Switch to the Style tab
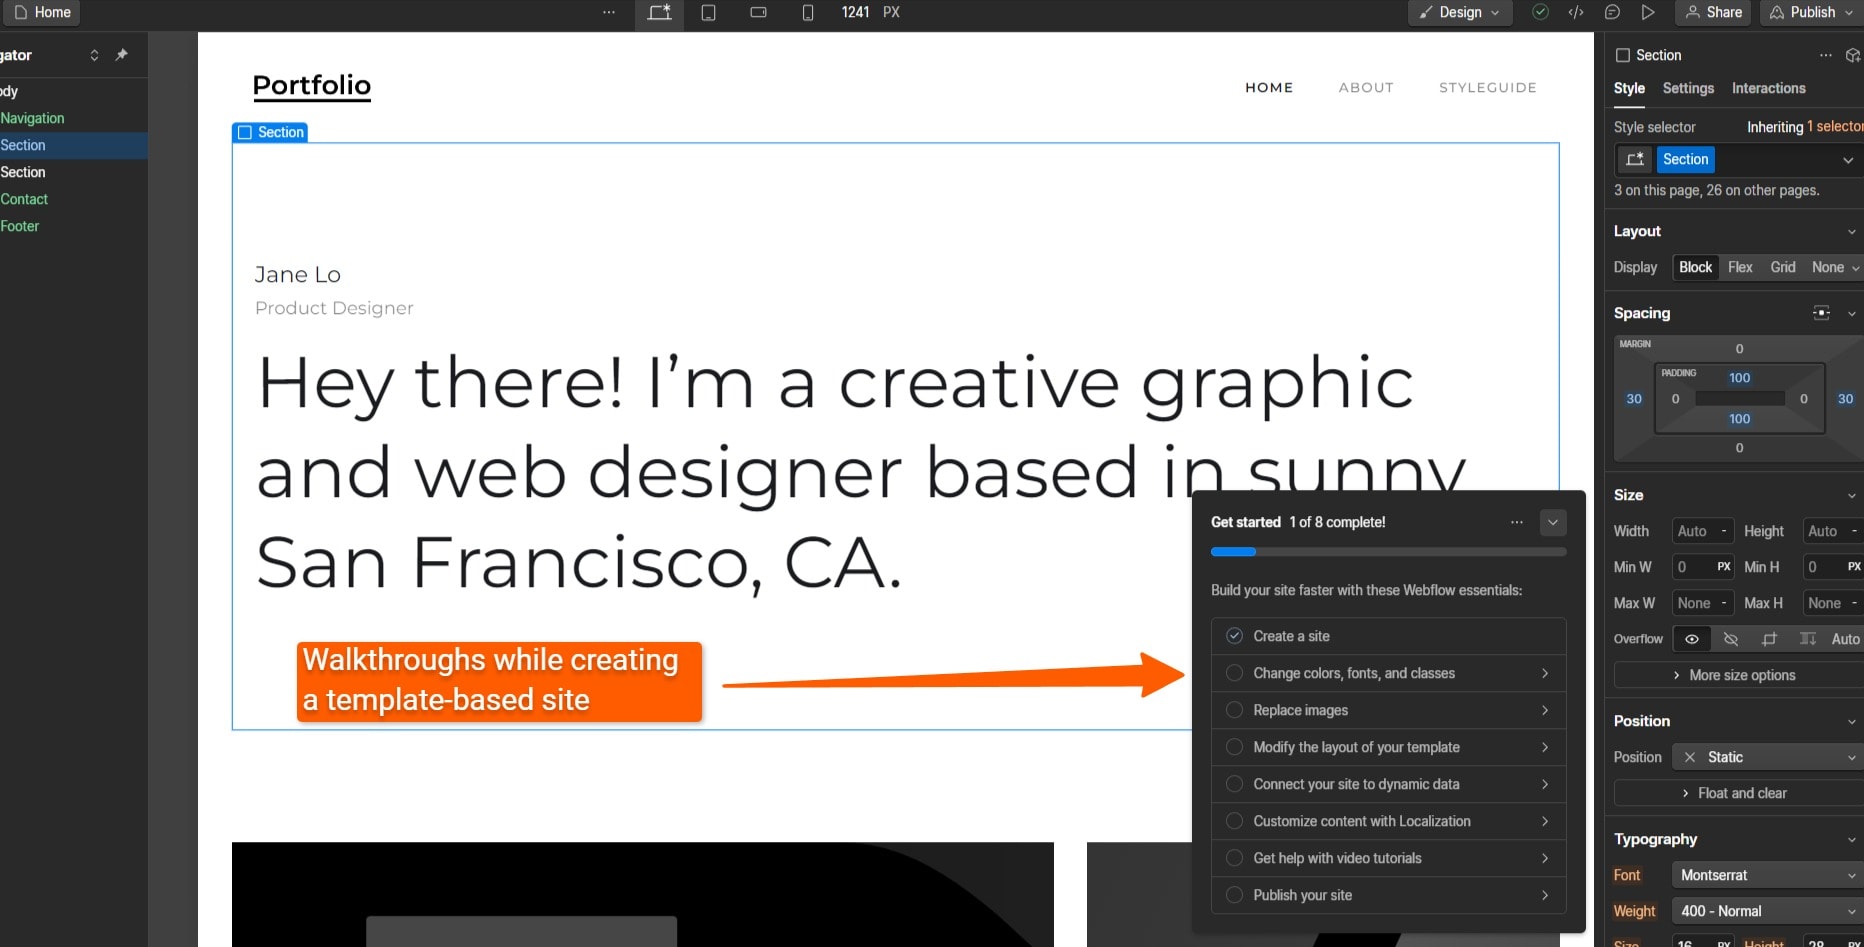Image resolution: width=1864 pixels, height=947 pixels. click(1629, 88)
